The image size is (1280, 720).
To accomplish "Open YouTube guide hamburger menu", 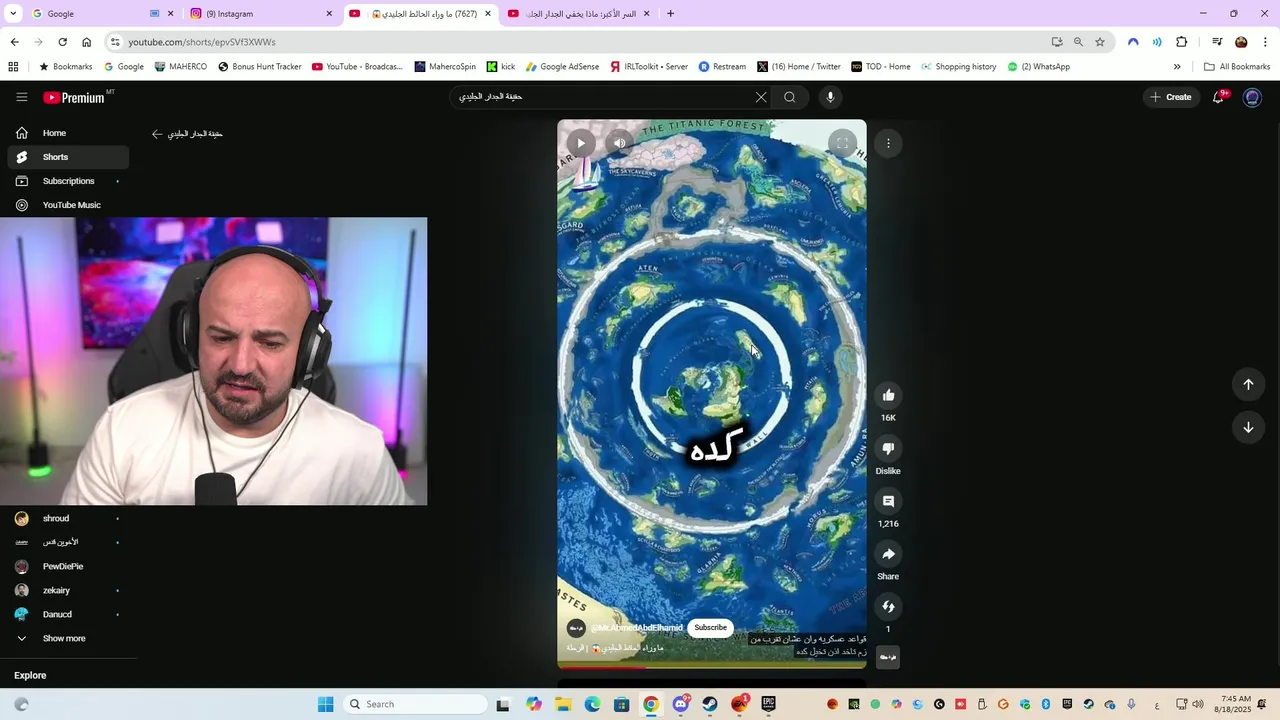I will (x=22, y=97).
